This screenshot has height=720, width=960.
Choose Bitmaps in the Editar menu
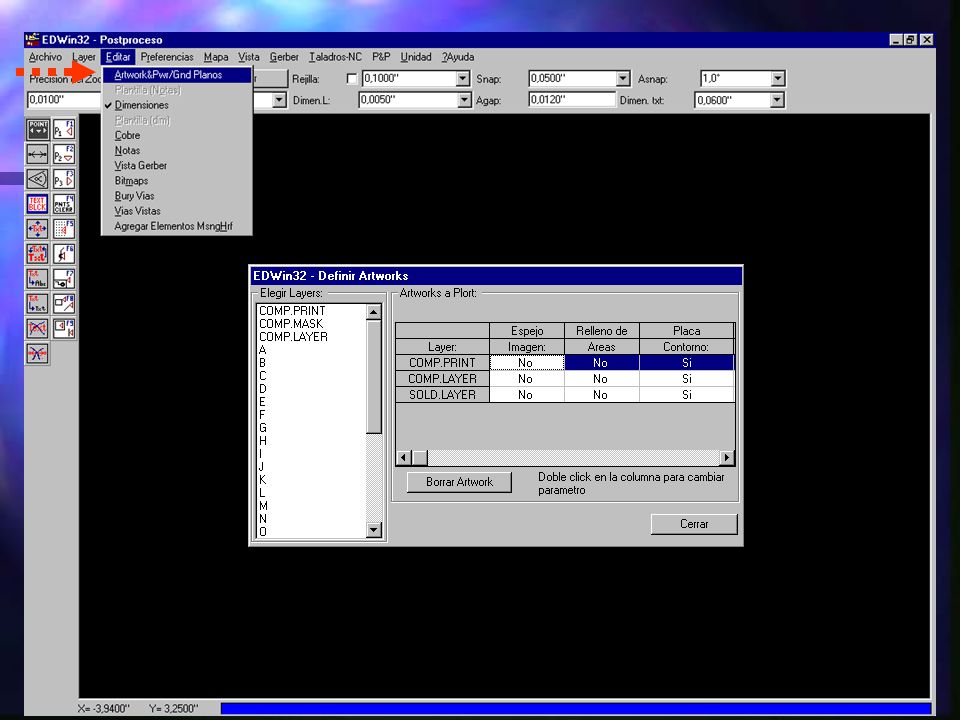(x=177, y=181)
